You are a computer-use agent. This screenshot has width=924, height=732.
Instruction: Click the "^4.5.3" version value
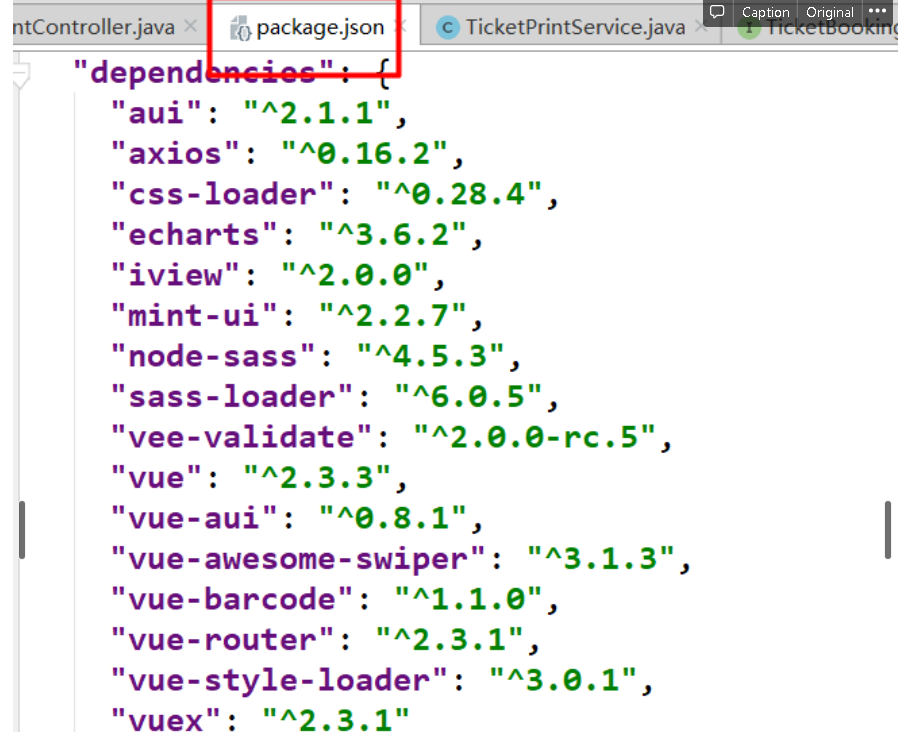pyautogui.click(x=430, y=356)
